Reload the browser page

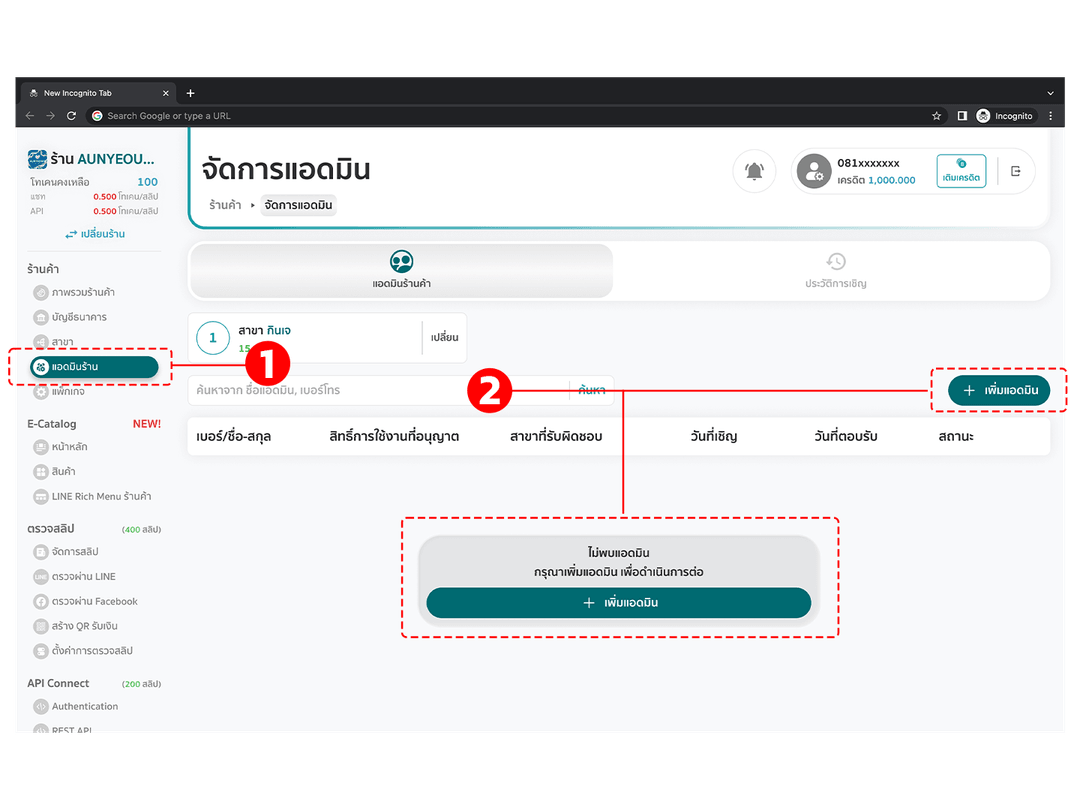[x=71, y=116]
